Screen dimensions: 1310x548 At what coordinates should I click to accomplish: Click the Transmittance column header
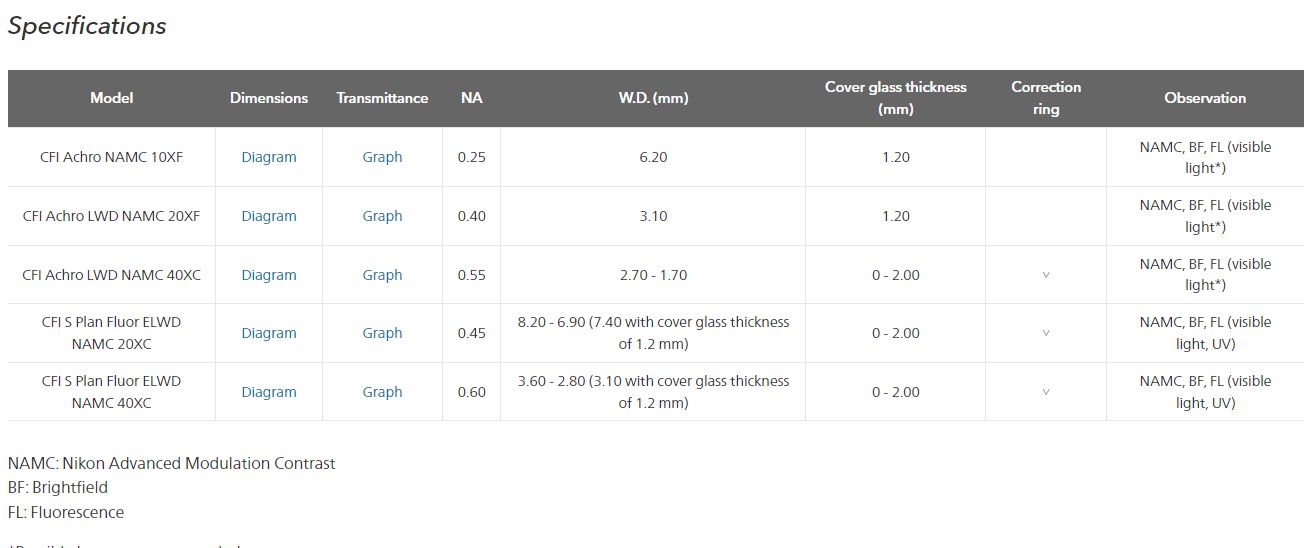pos(382,98)
